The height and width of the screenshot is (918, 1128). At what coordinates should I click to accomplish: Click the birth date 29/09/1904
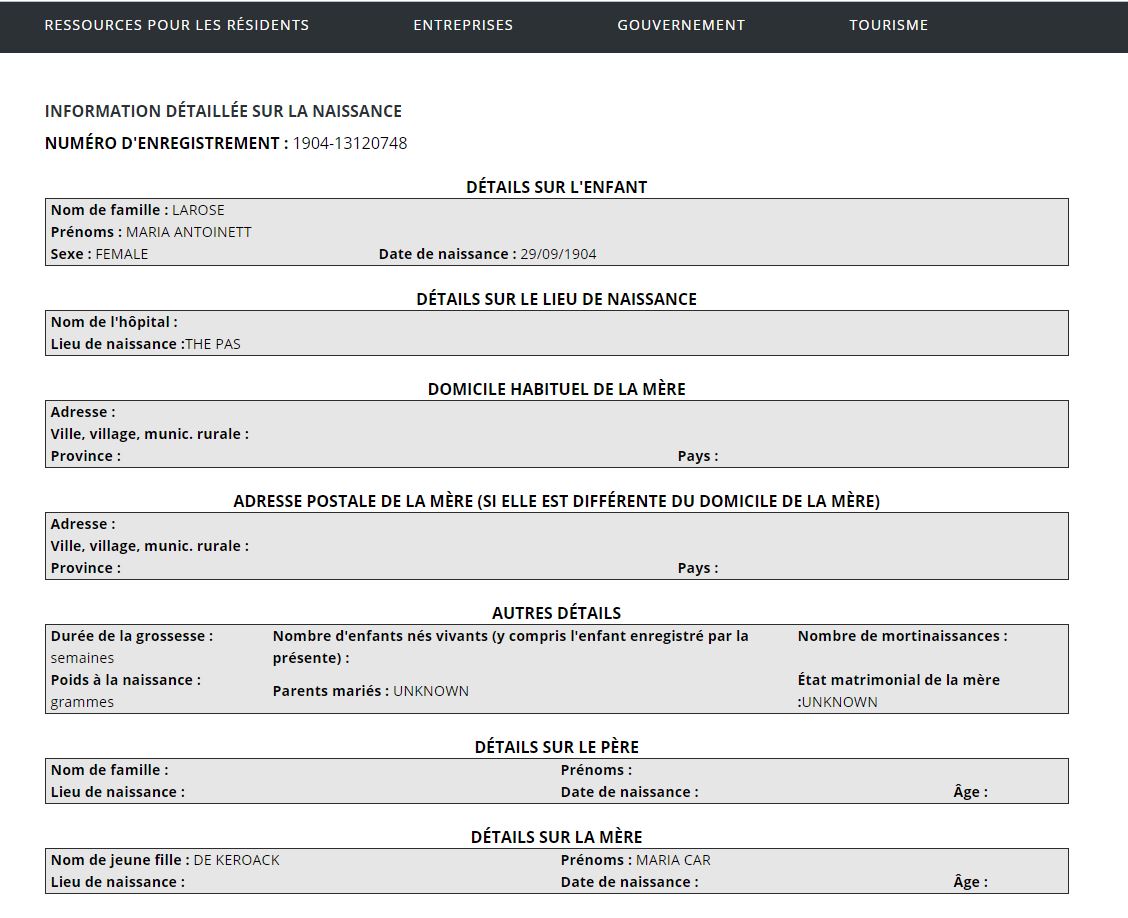tap(558, 254)
